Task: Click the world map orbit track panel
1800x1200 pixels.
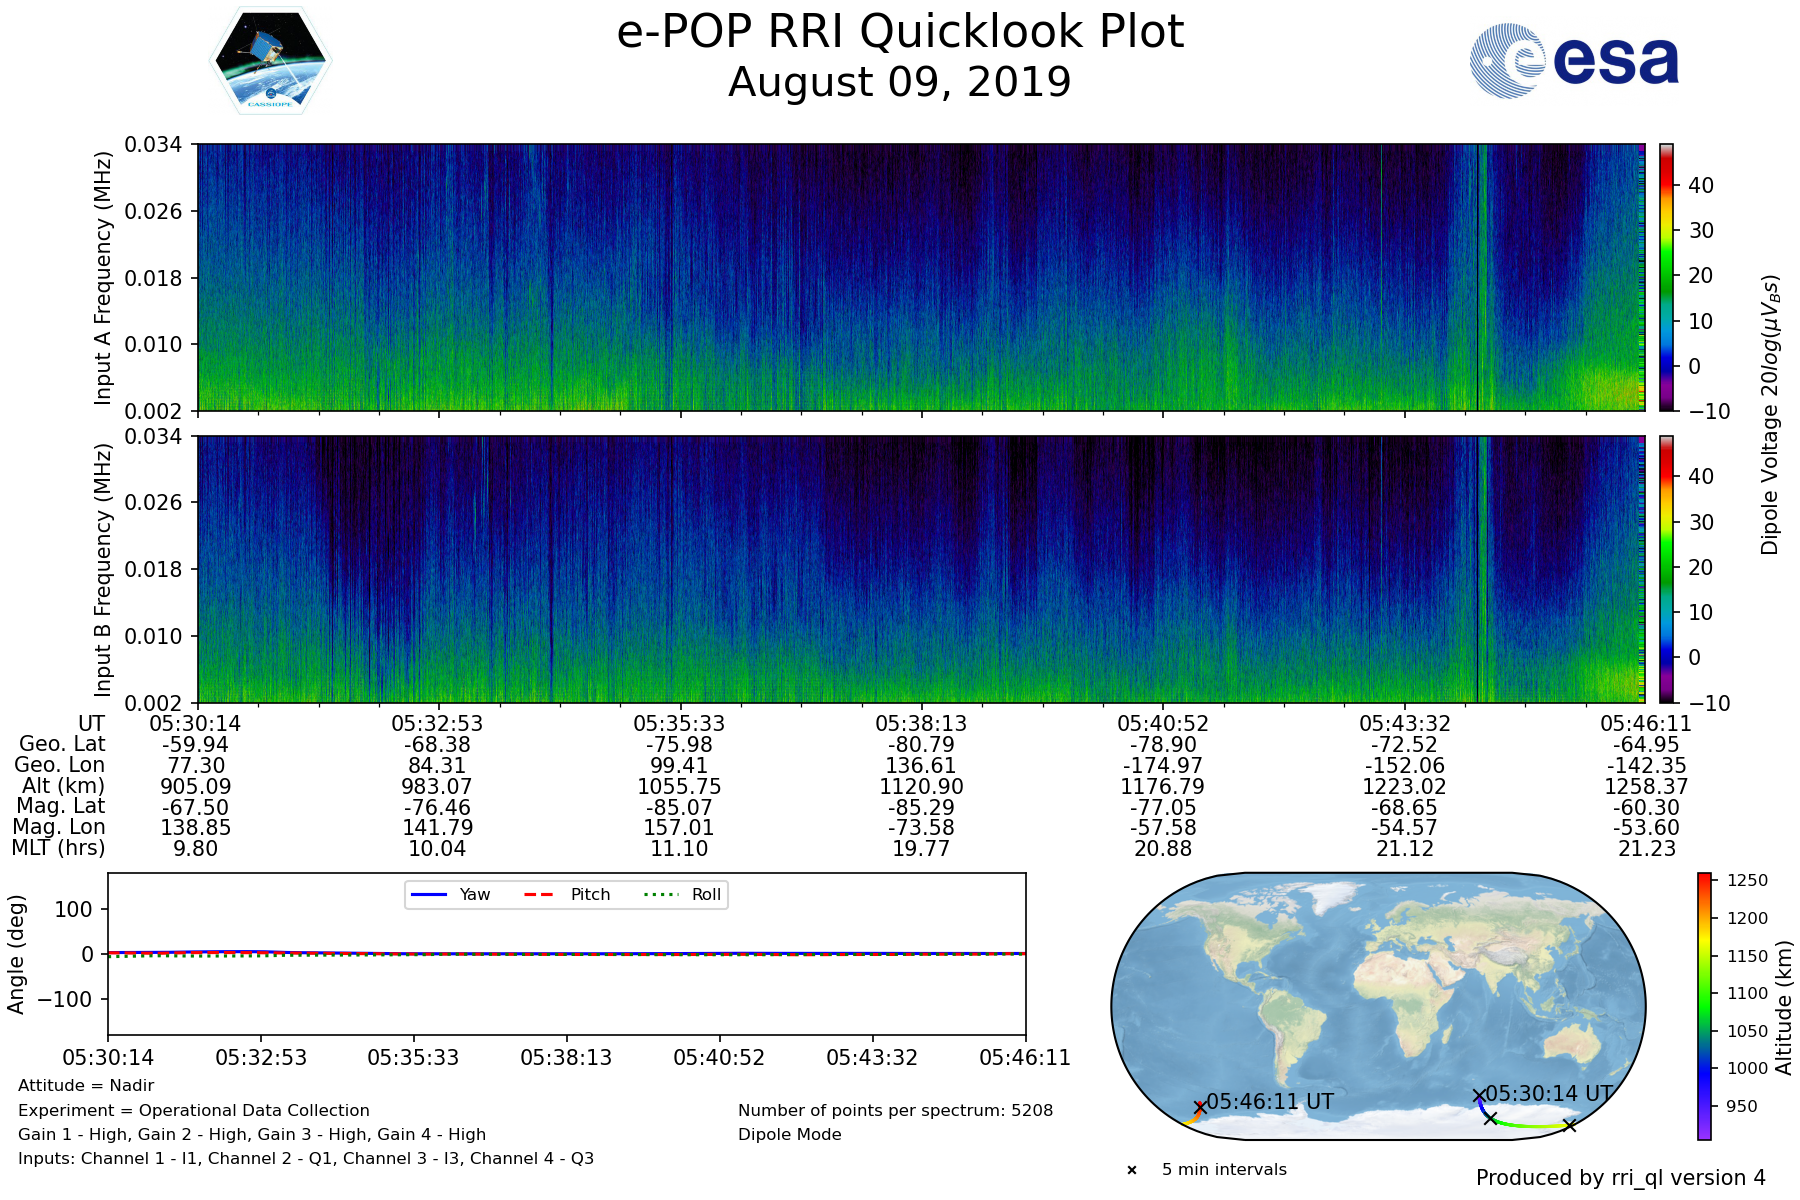Action: pos(1378,1005)
